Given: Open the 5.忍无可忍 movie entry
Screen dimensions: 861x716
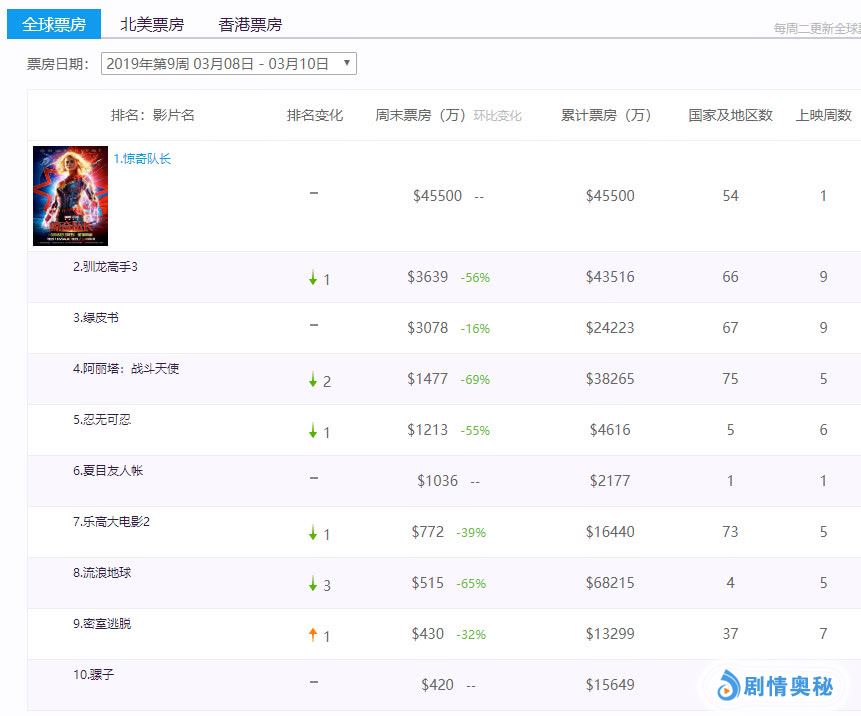Looking at the screenshot, I should tap(102, 420).
